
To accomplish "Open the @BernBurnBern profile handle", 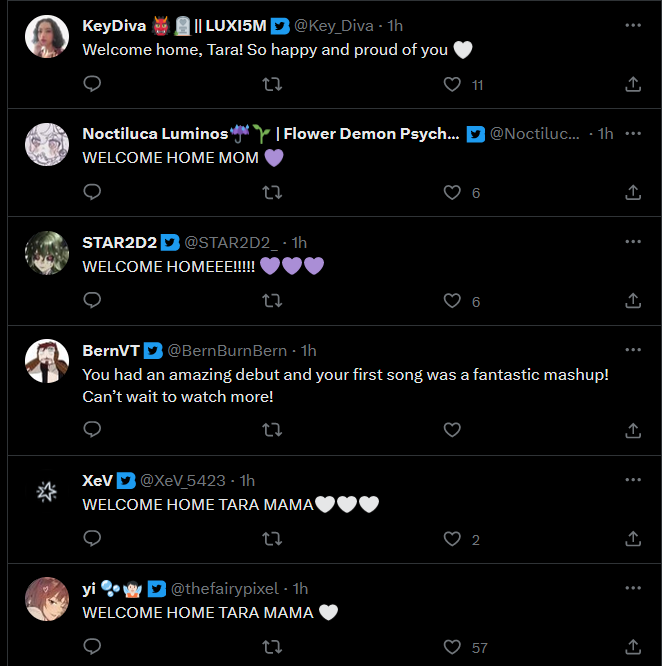I will [226, 351].
